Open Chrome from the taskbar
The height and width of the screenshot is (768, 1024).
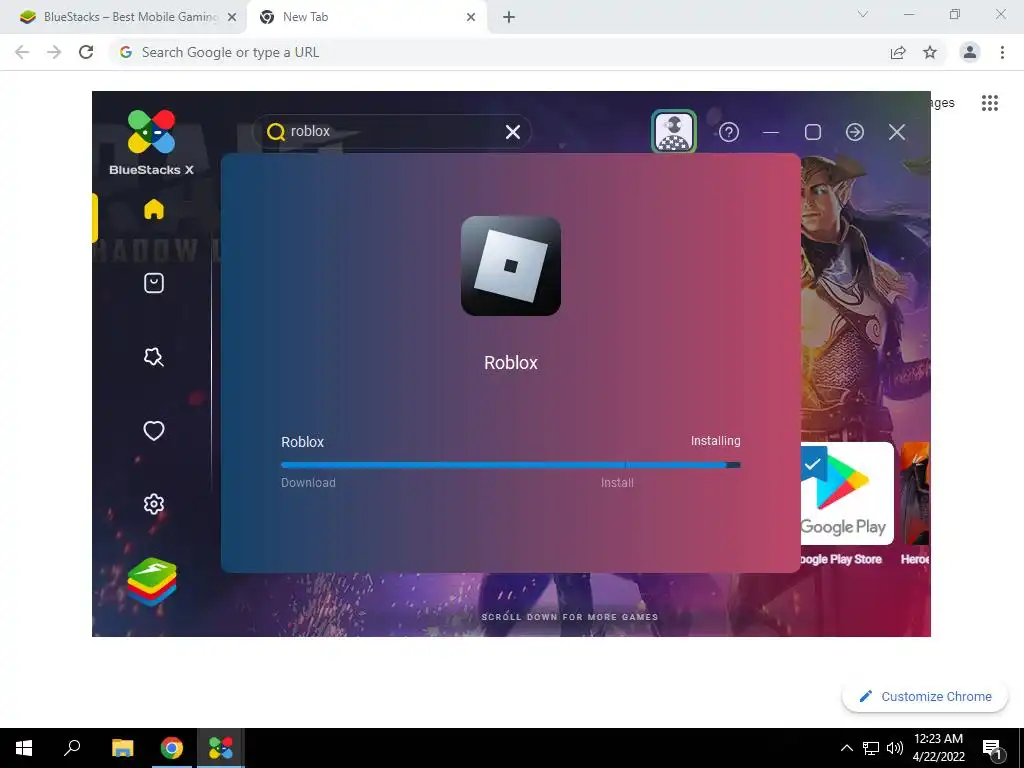(x=172, y=748)
